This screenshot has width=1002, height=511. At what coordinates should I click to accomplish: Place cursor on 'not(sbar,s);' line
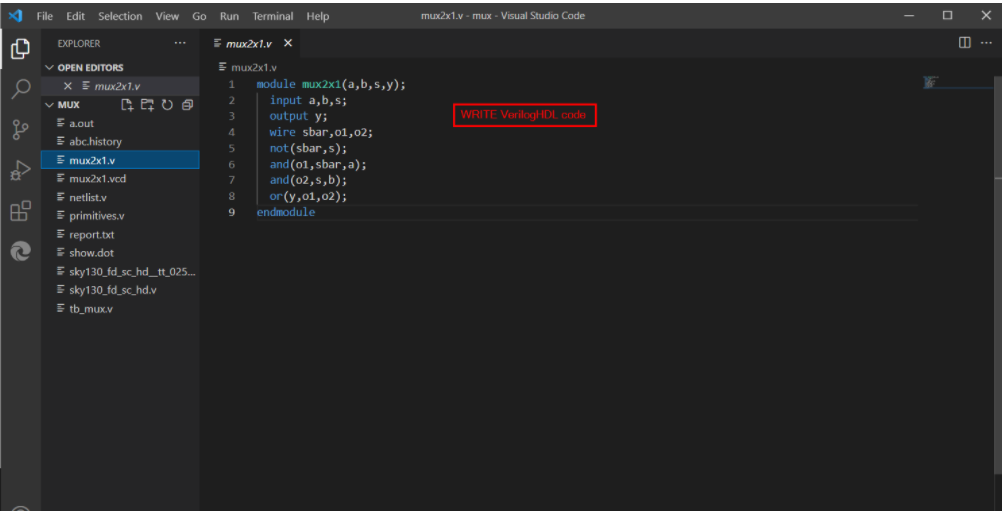click(308, 148)
